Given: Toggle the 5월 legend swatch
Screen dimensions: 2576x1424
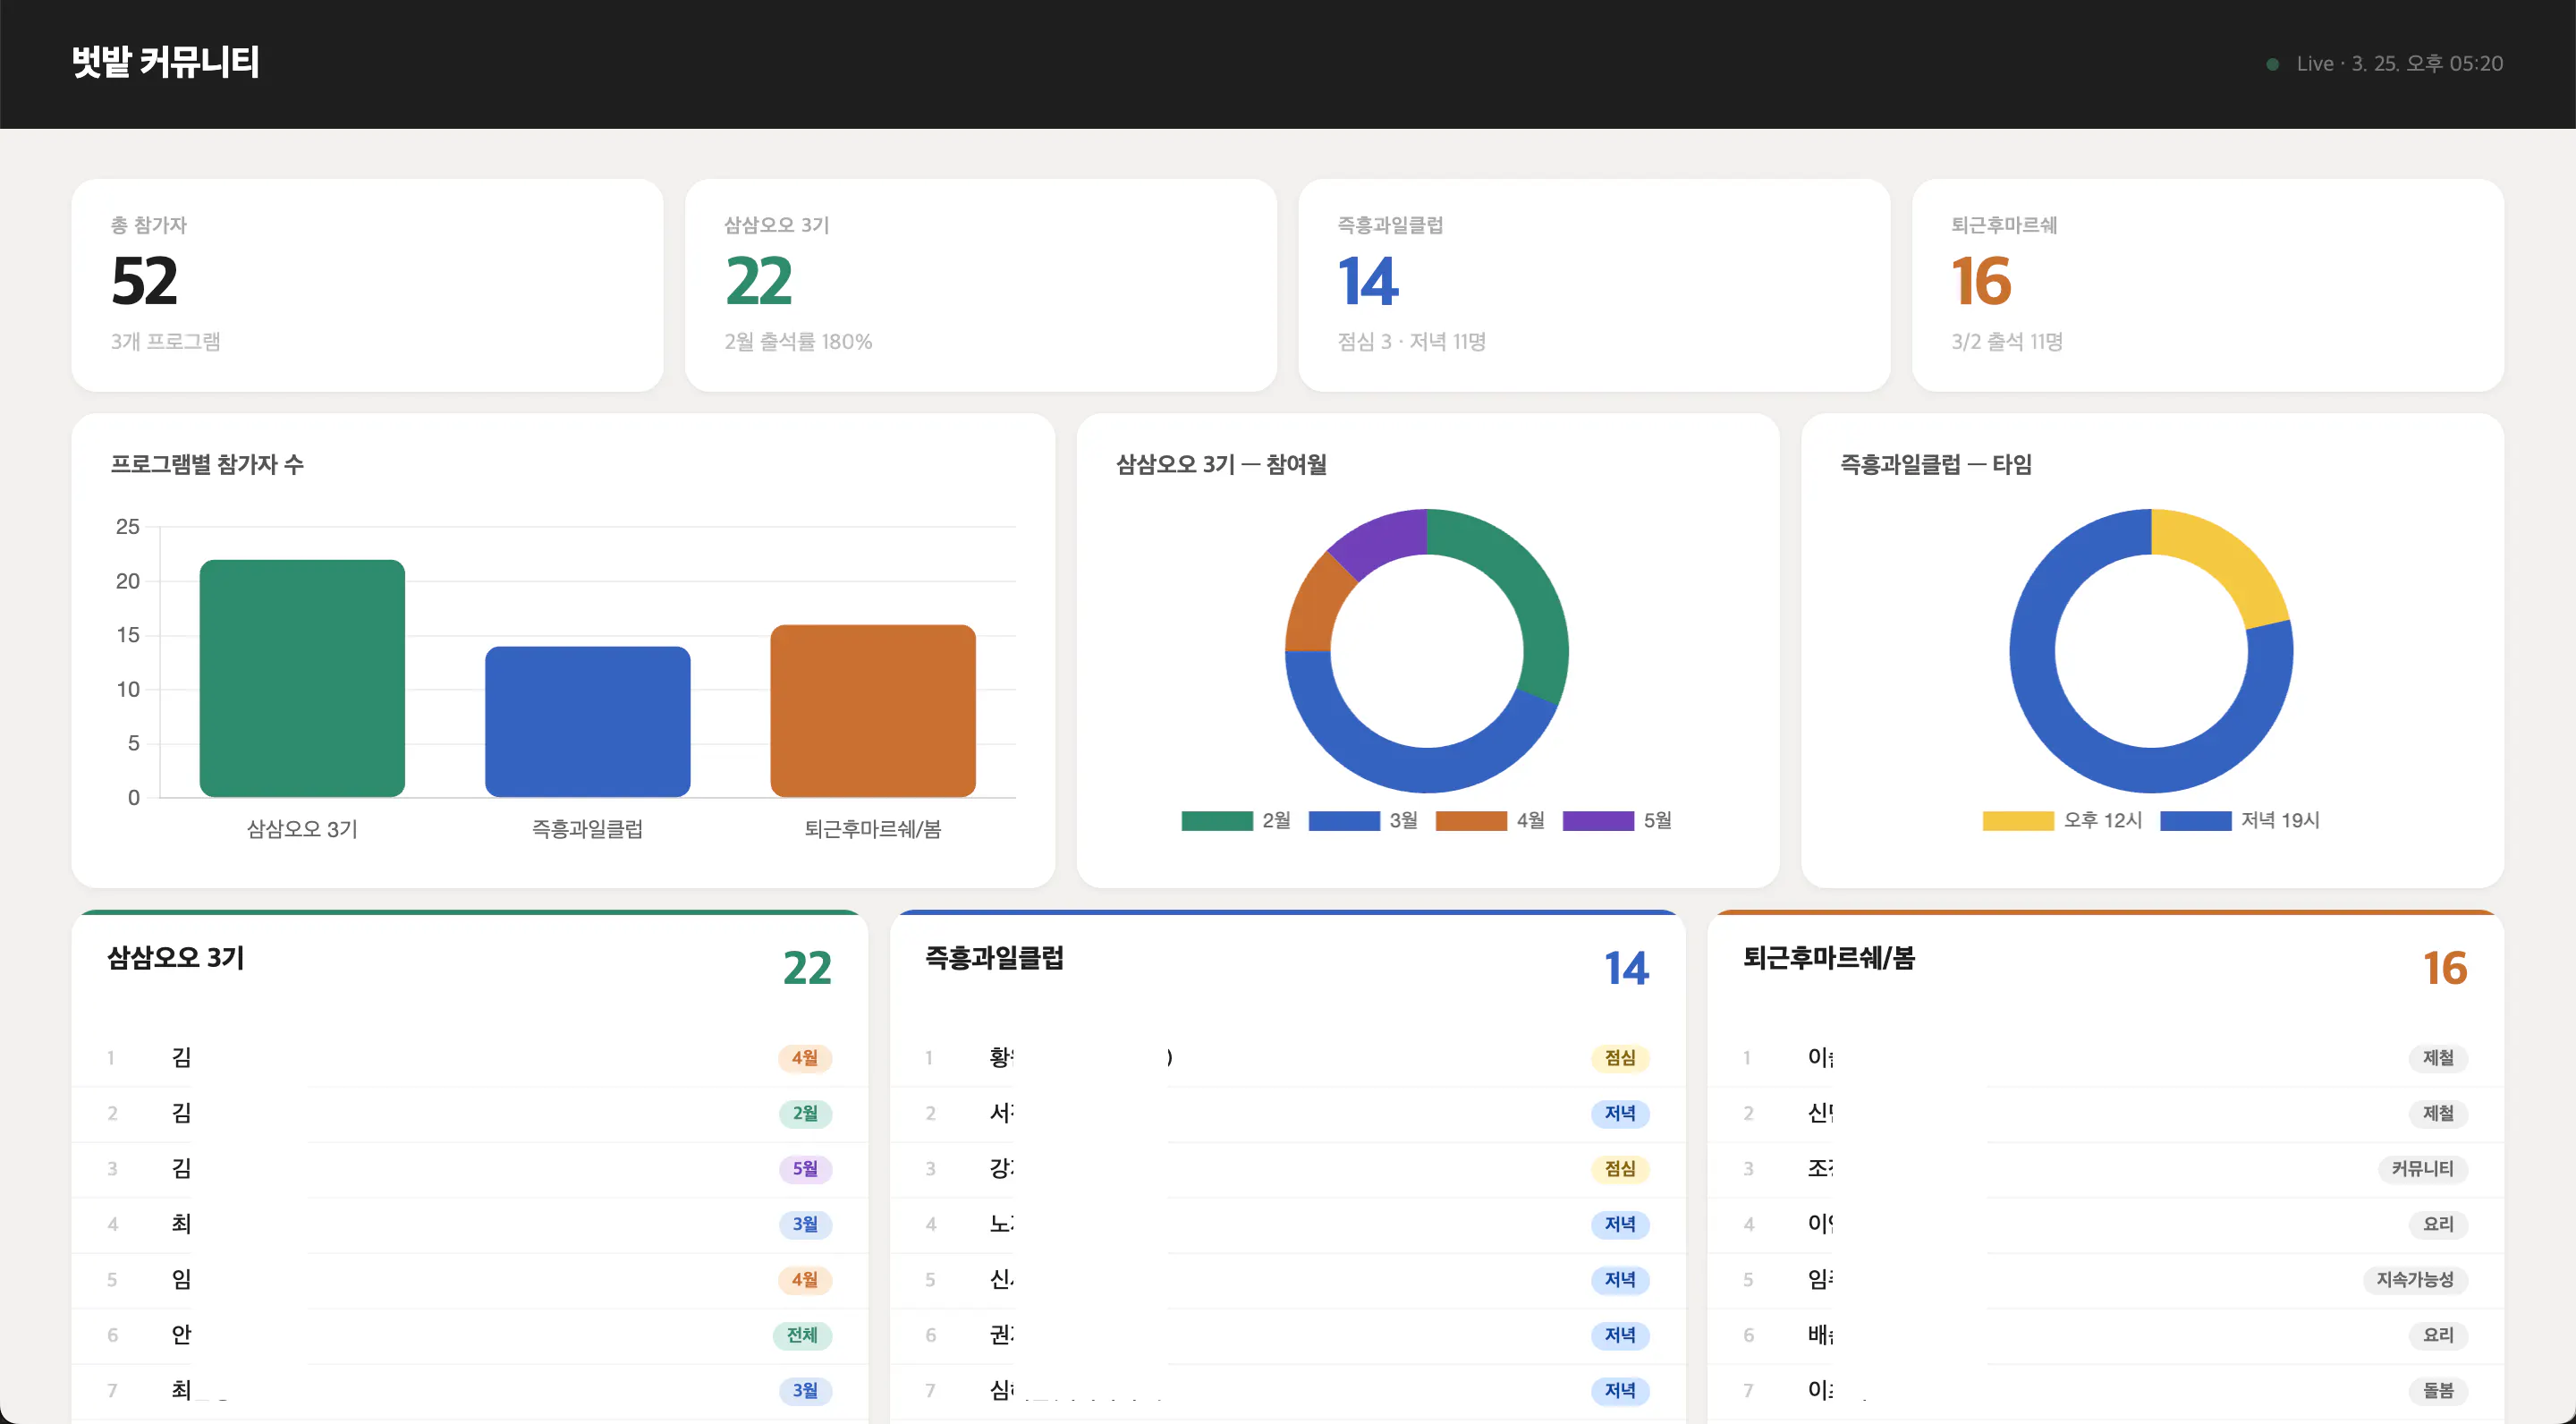Looking at the screenshot, I should (1597, 820).
